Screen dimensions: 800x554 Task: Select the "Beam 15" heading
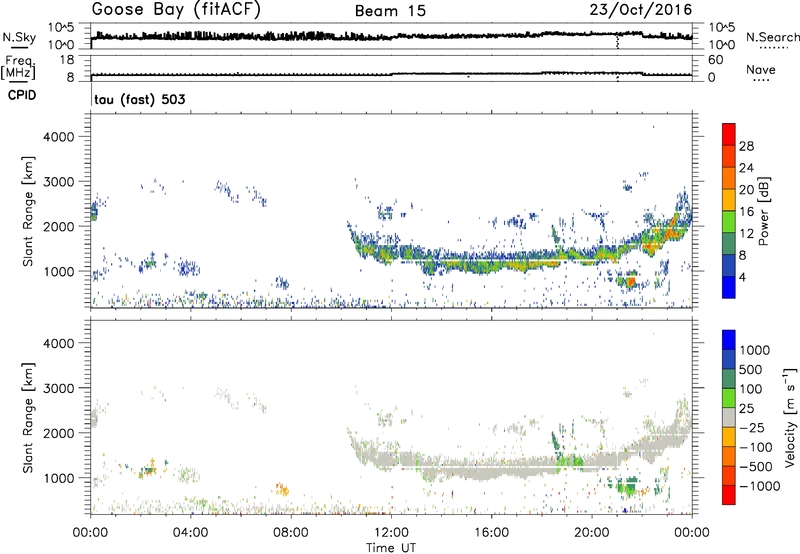[390, 11]
